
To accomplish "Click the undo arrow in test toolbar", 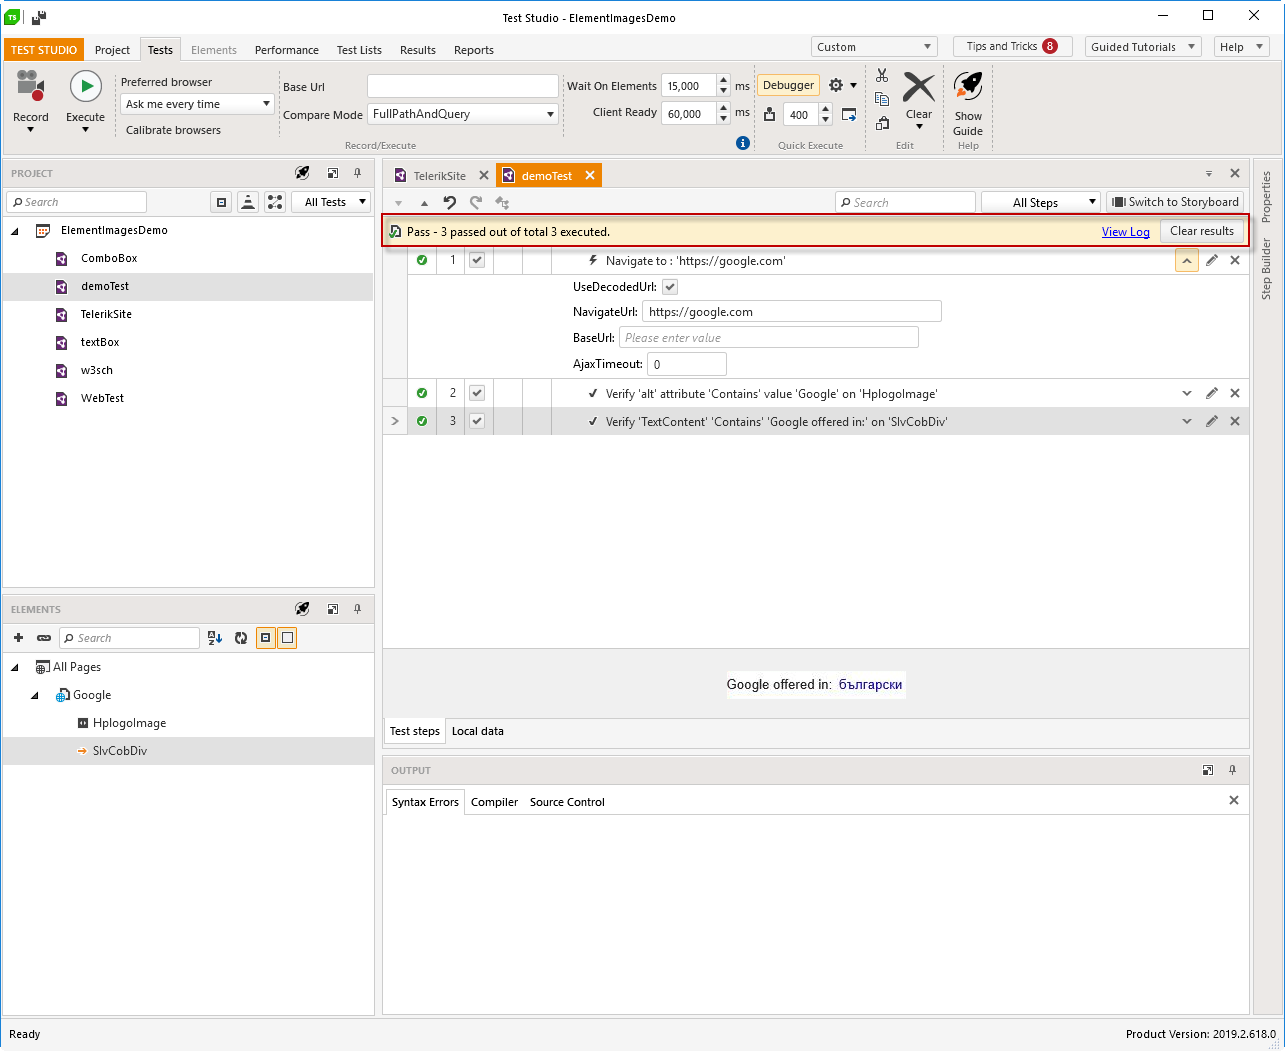I will click(450, 202).
